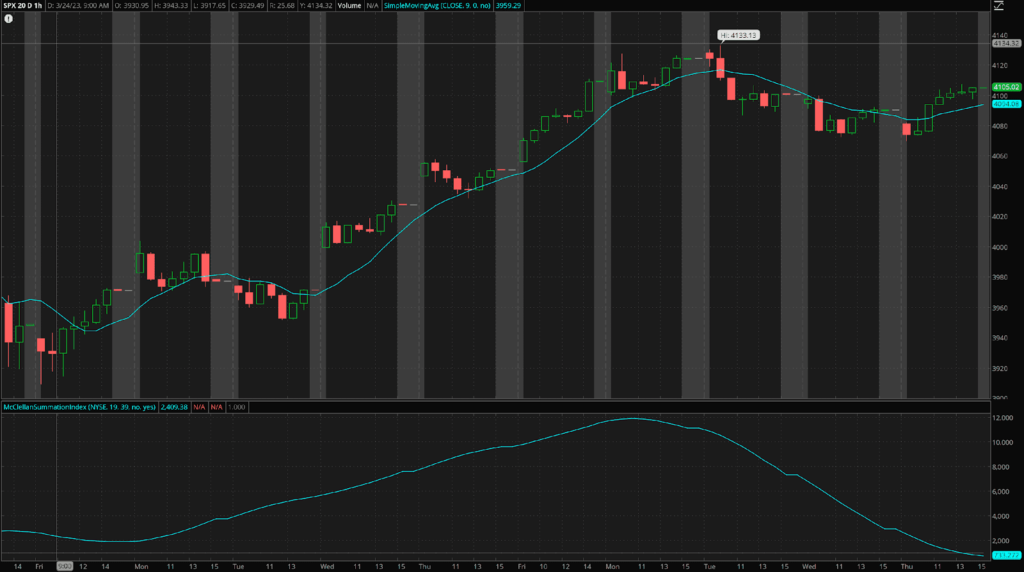
Task: Click the cyan moving average price tag
Action: pyautogui.click(x=1006, y=104)
